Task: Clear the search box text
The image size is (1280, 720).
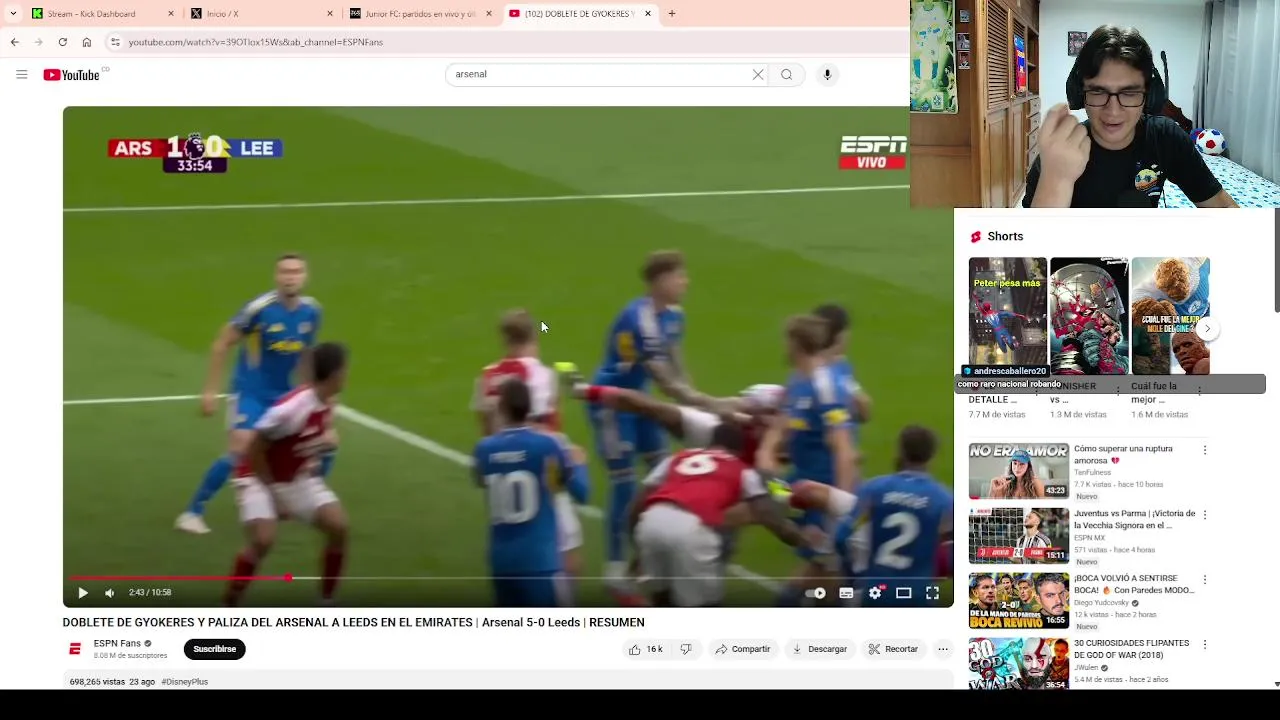Action: click(x=758, y=74)
